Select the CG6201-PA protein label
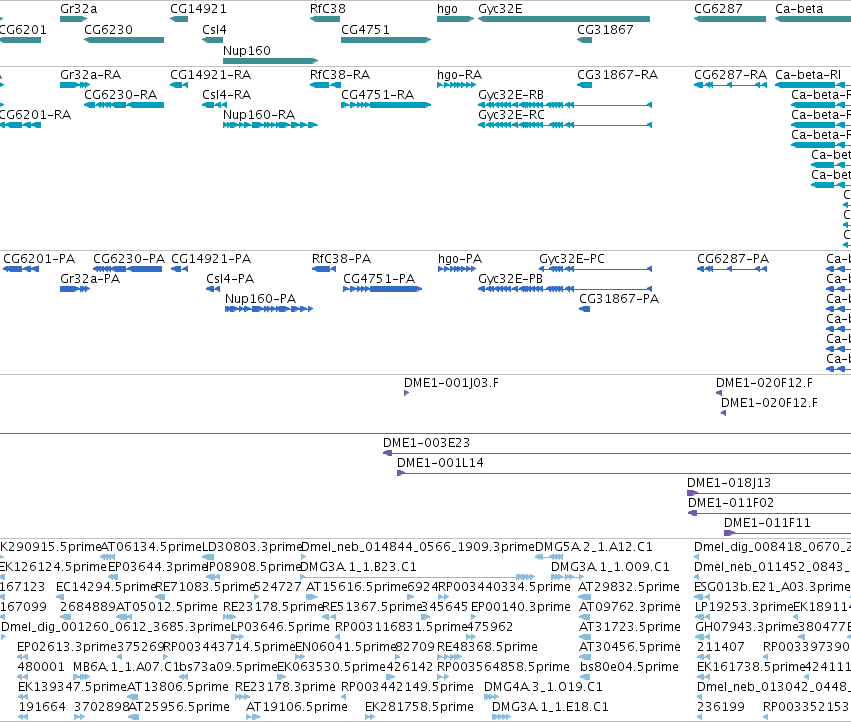851x722 pixels. click(x=39, y=258)
